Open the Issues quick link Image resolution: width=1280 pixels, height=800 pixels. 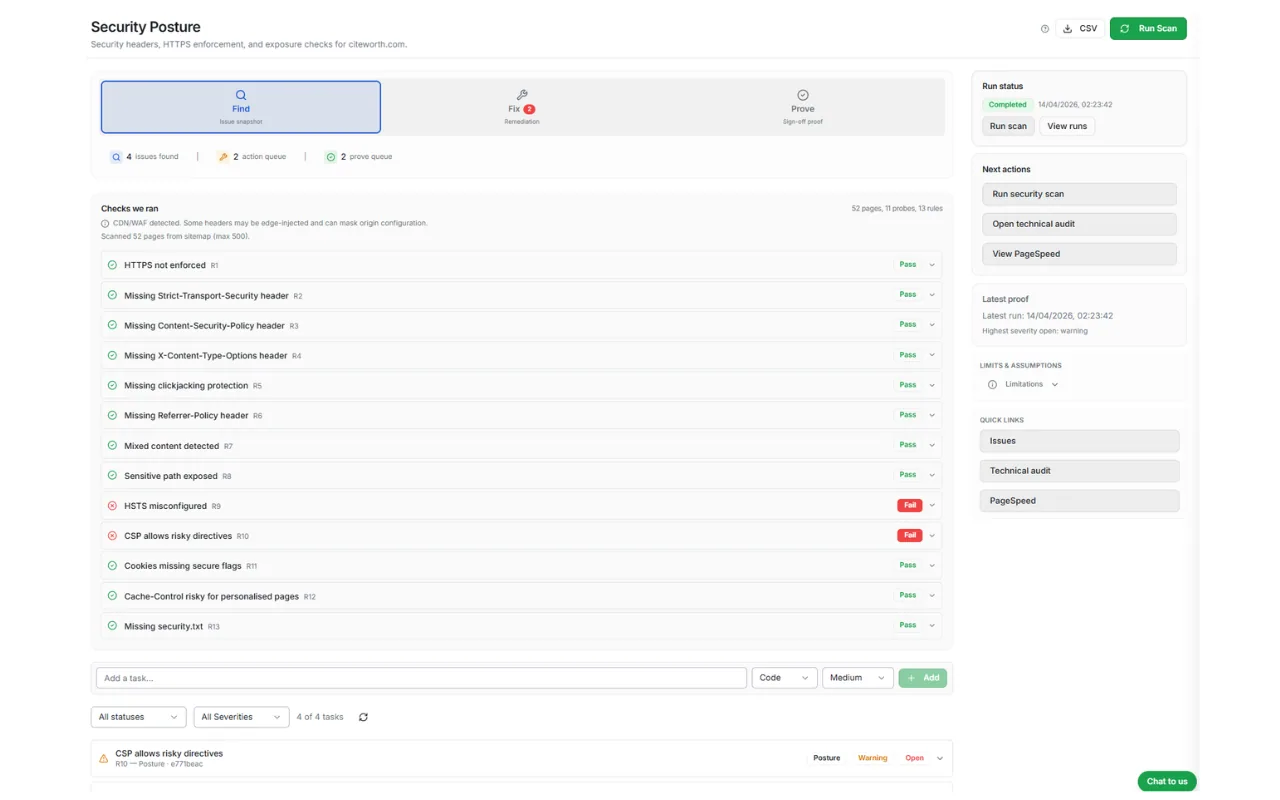click(x=1079, y=441)
